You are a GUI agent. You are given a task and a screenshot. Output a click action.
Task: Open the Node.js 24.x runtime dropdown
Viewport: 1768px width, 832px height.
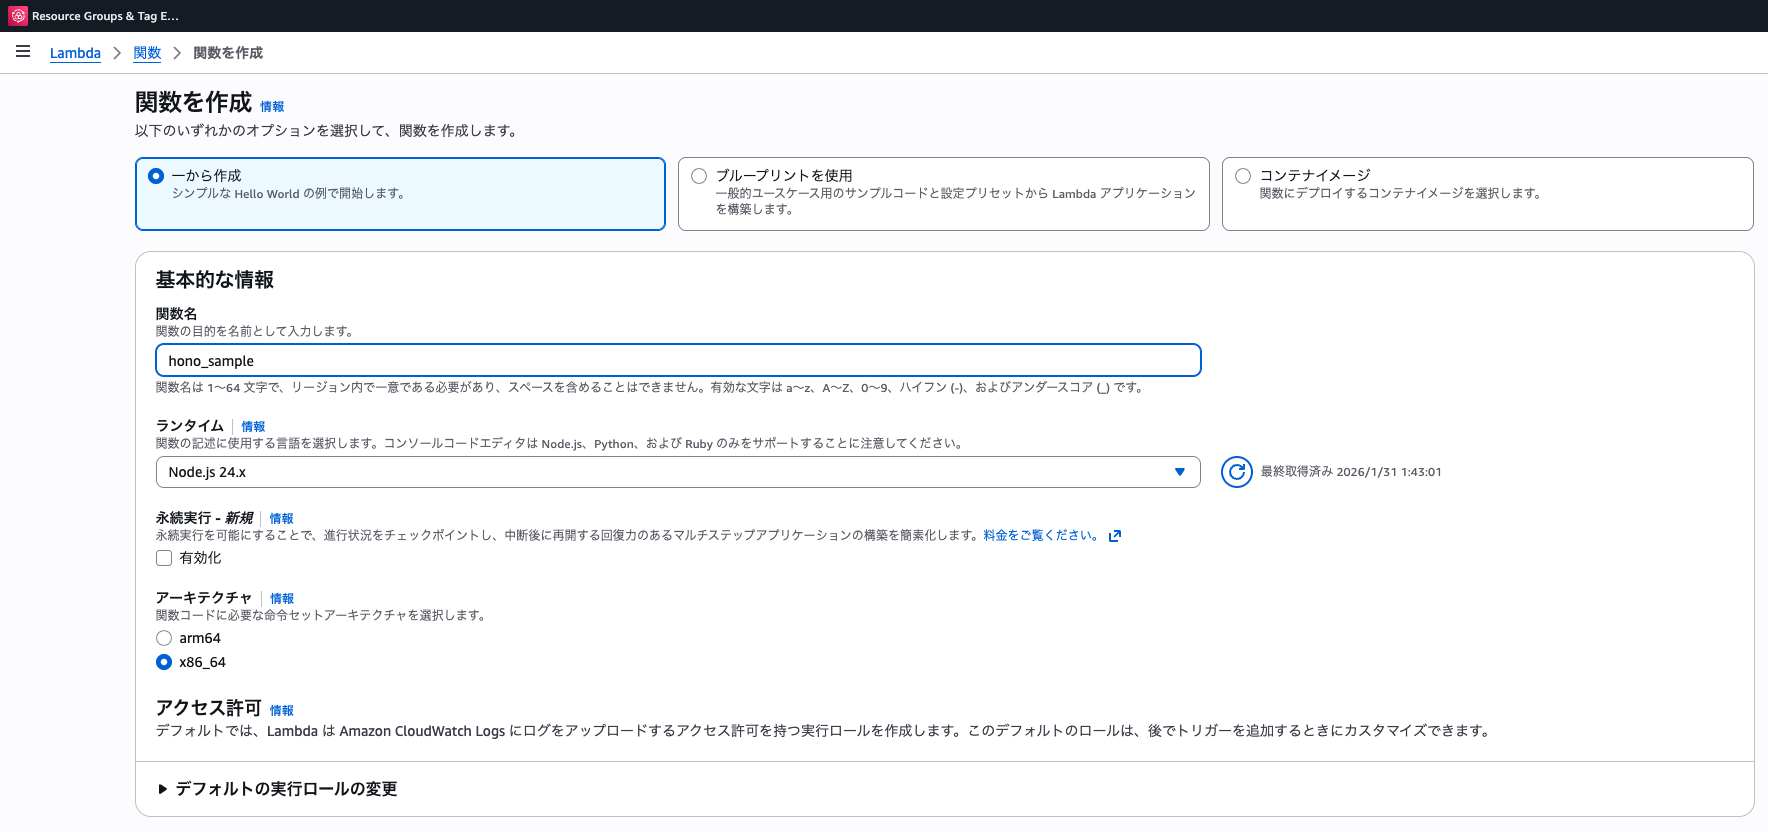(x=678, y=472)
